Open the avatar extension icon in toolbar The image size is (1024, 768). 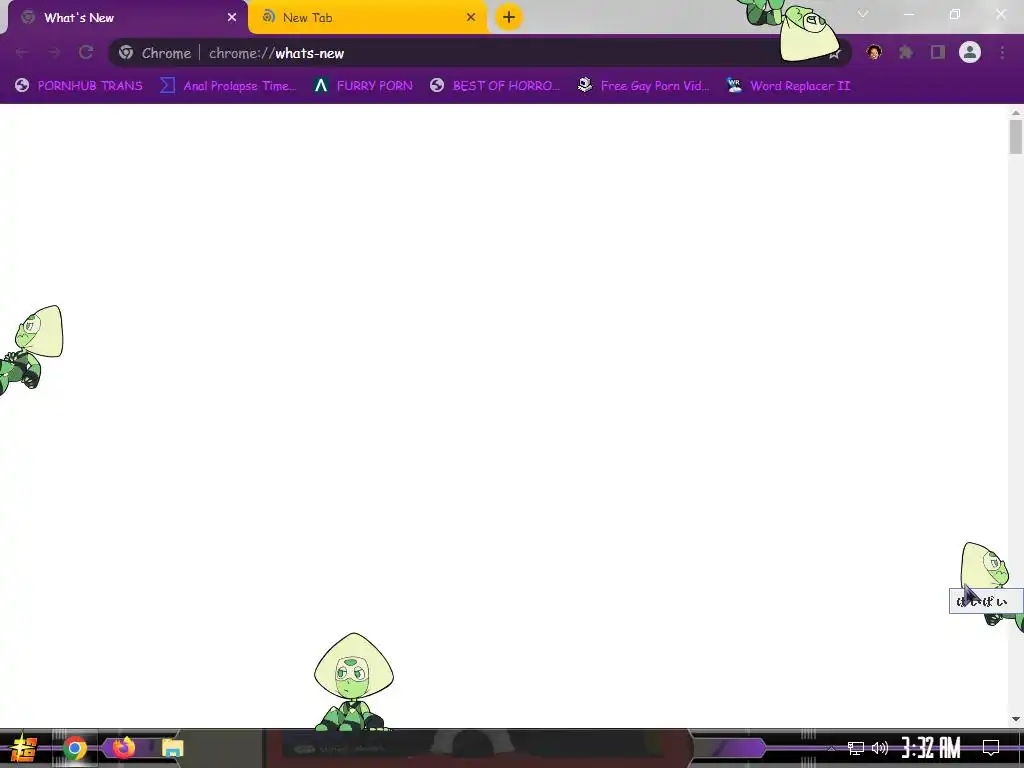click(x=874, y=52)
